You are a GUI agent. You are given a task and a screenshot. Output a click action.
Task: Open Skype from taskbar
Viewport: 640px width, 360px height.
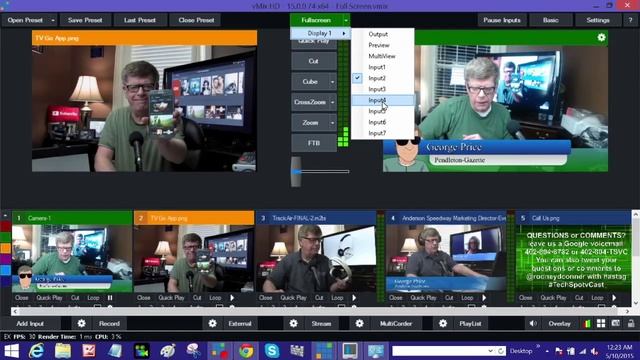[x=272, y=351]
